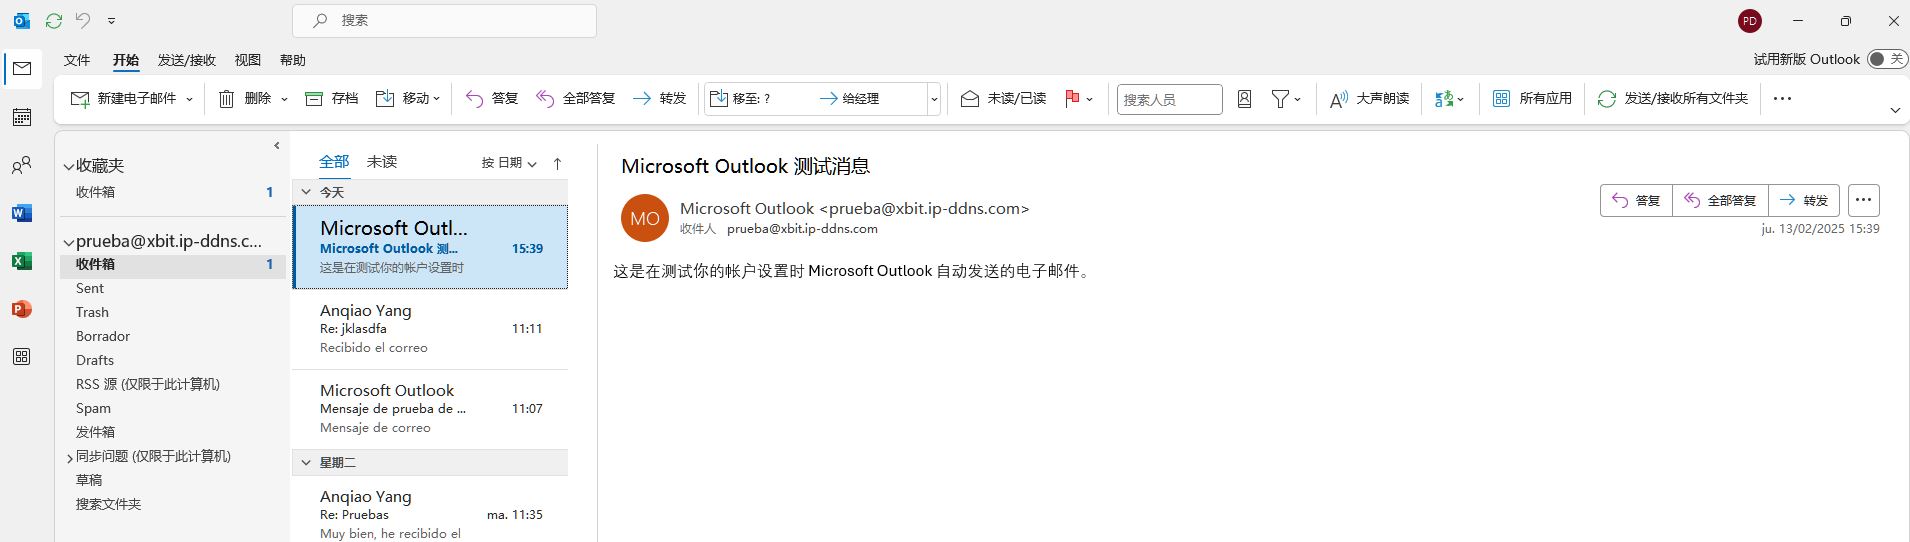Launch Word from the sidebar
1910x542 pixels.
[x=22, y=213]
